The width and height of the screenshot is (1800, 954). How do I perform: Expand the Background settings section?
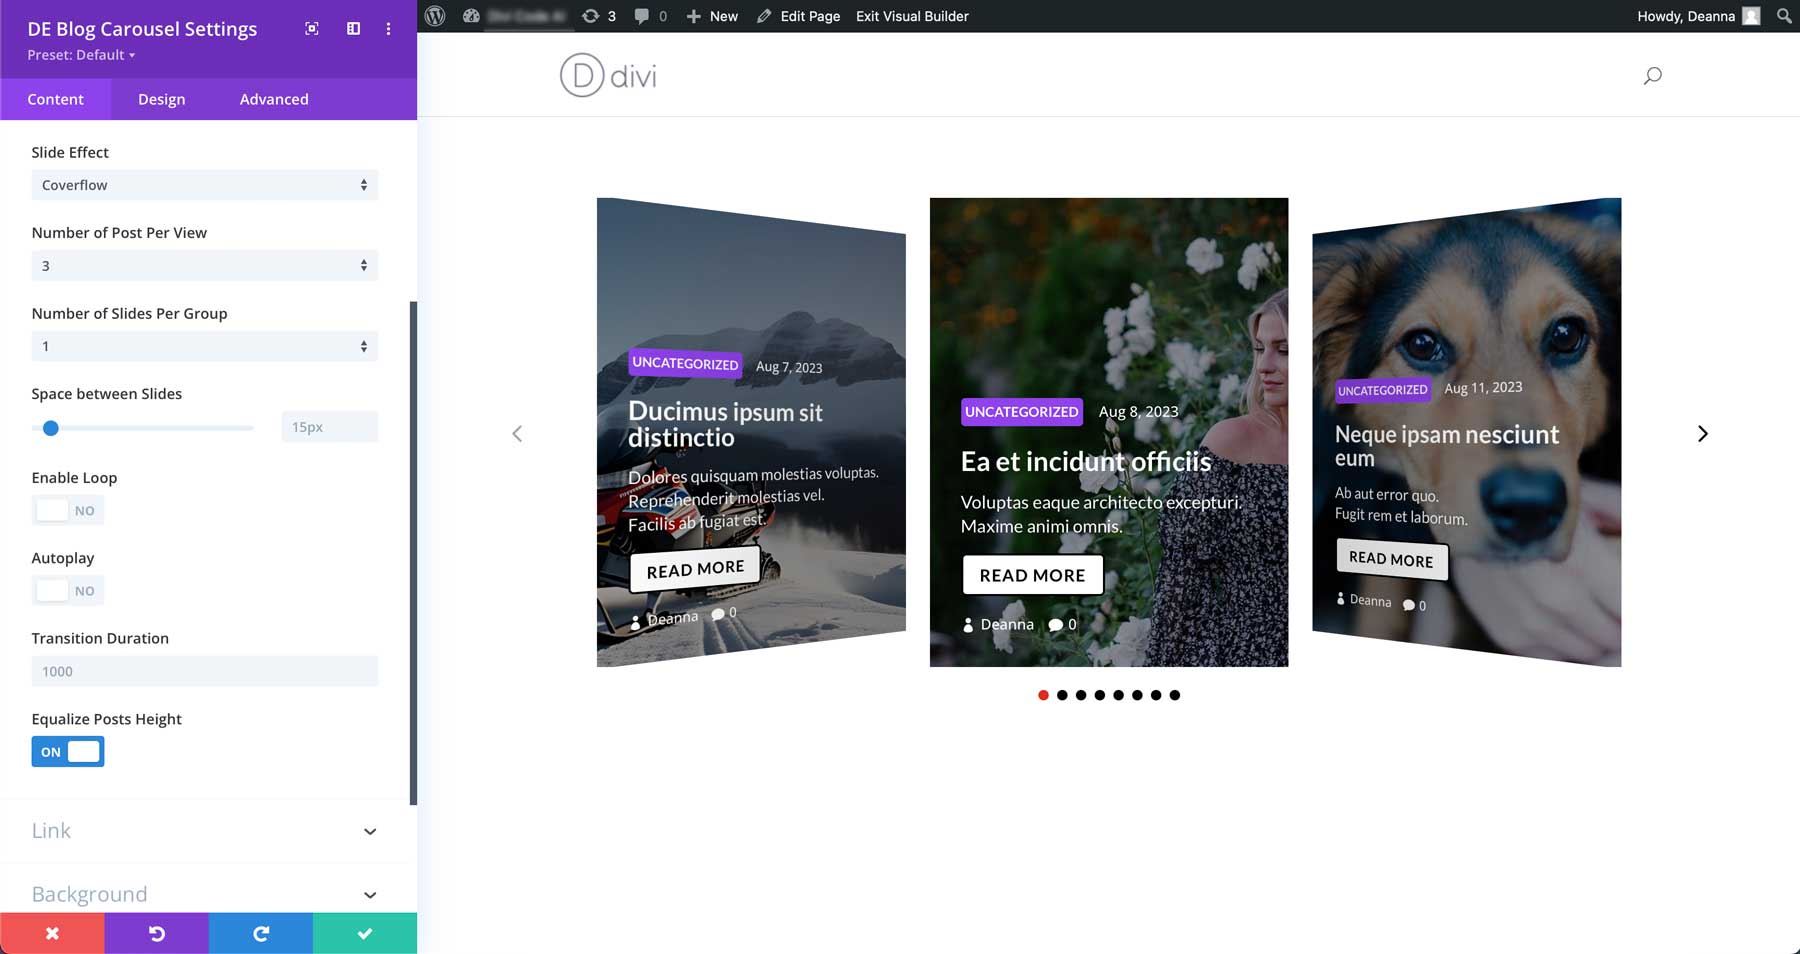204,894
